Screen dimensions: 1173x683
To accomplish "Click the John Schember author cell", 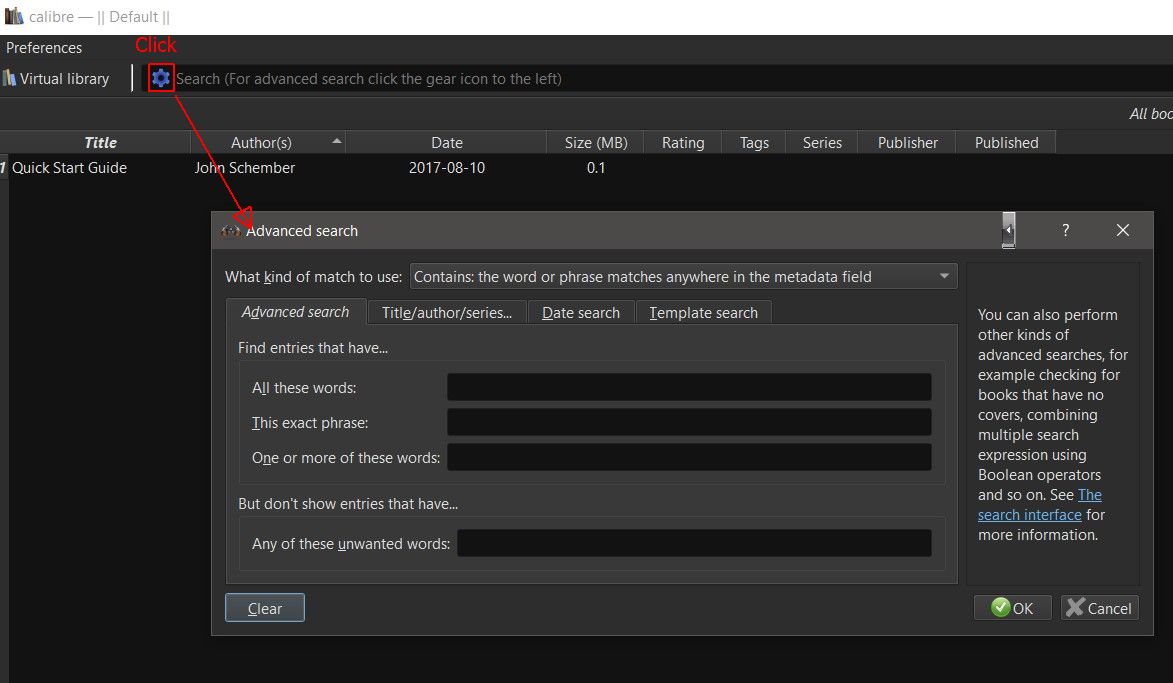I will coord(245,168).
